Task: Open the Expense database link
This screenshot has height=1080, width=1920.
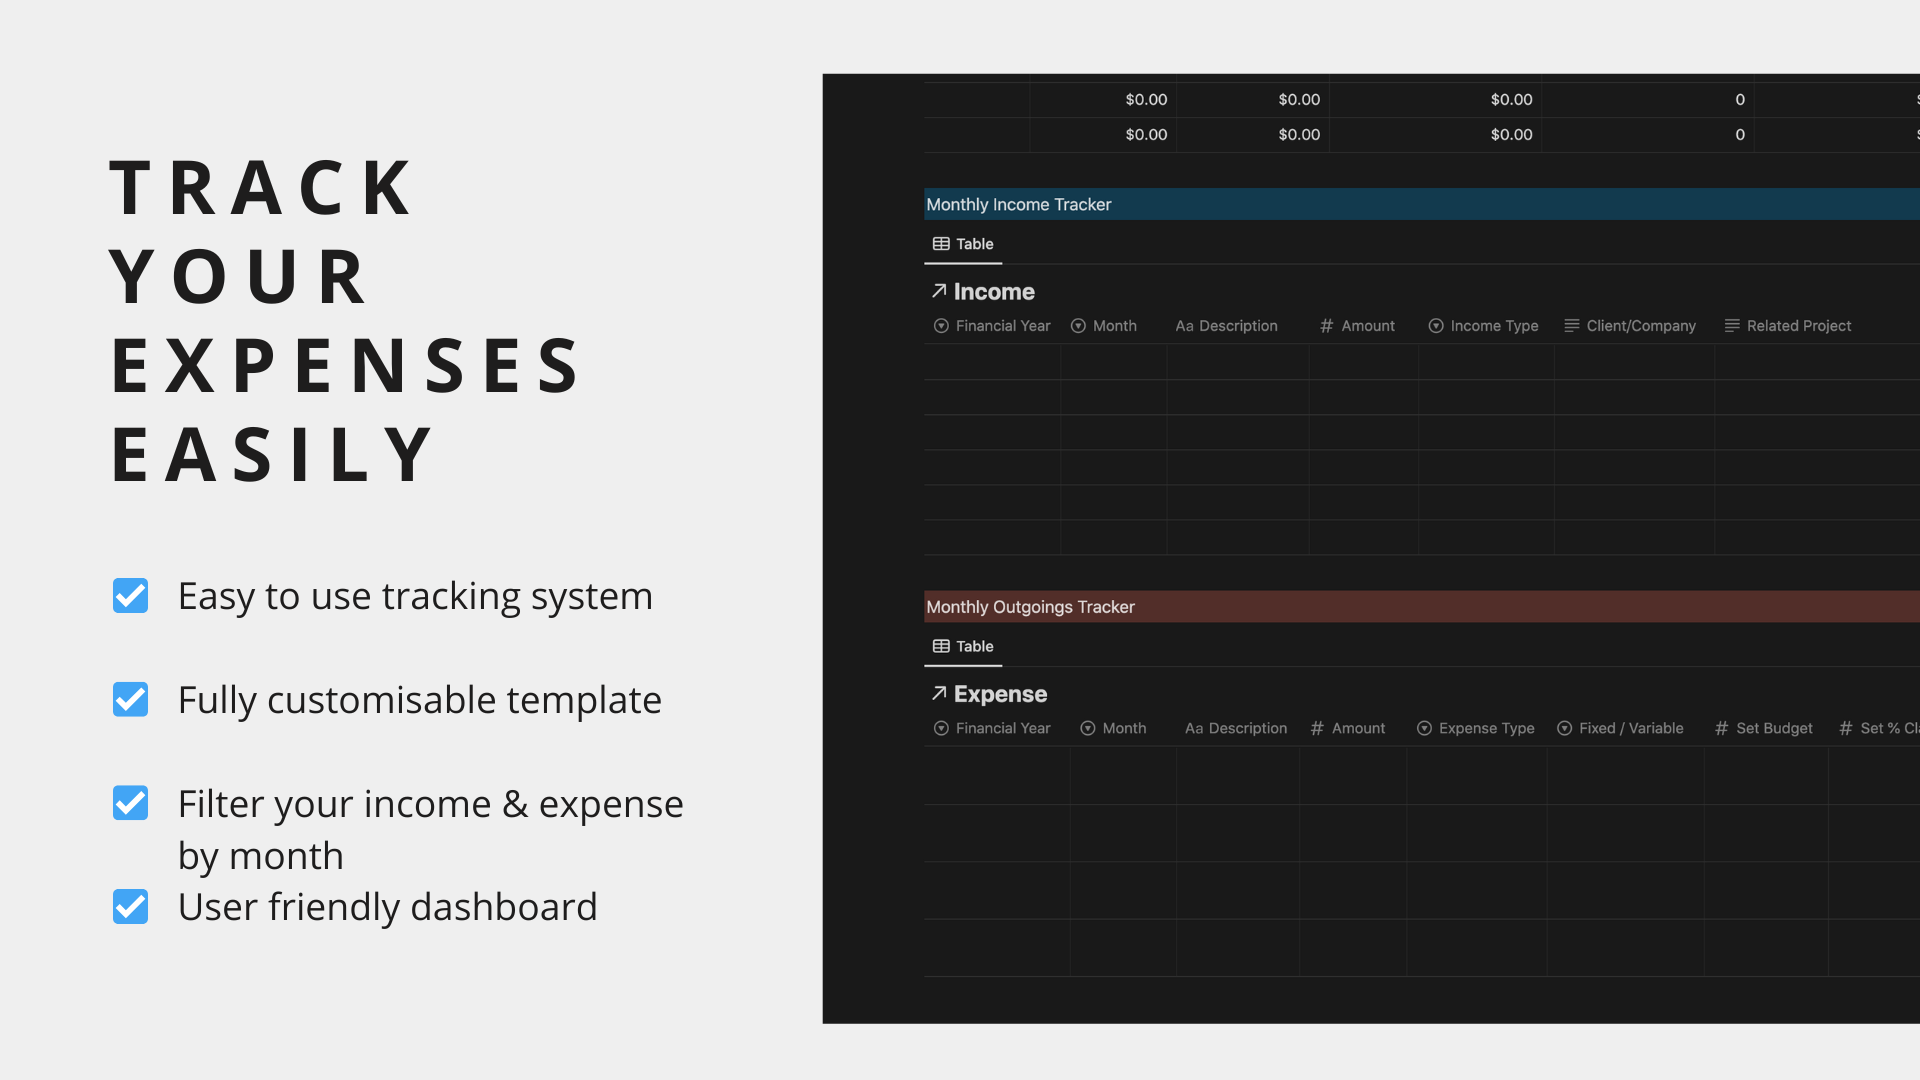Action: click(x=1000, y=694)
